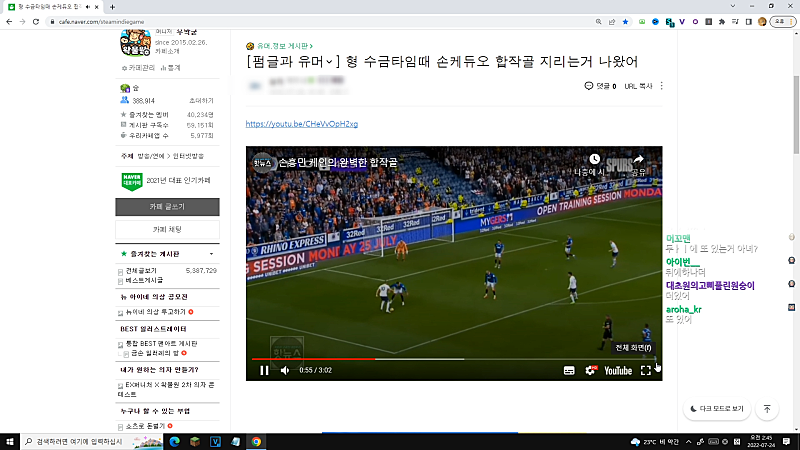
Task: Enter fullscreen mode in video player
Action: coord(646,371)
